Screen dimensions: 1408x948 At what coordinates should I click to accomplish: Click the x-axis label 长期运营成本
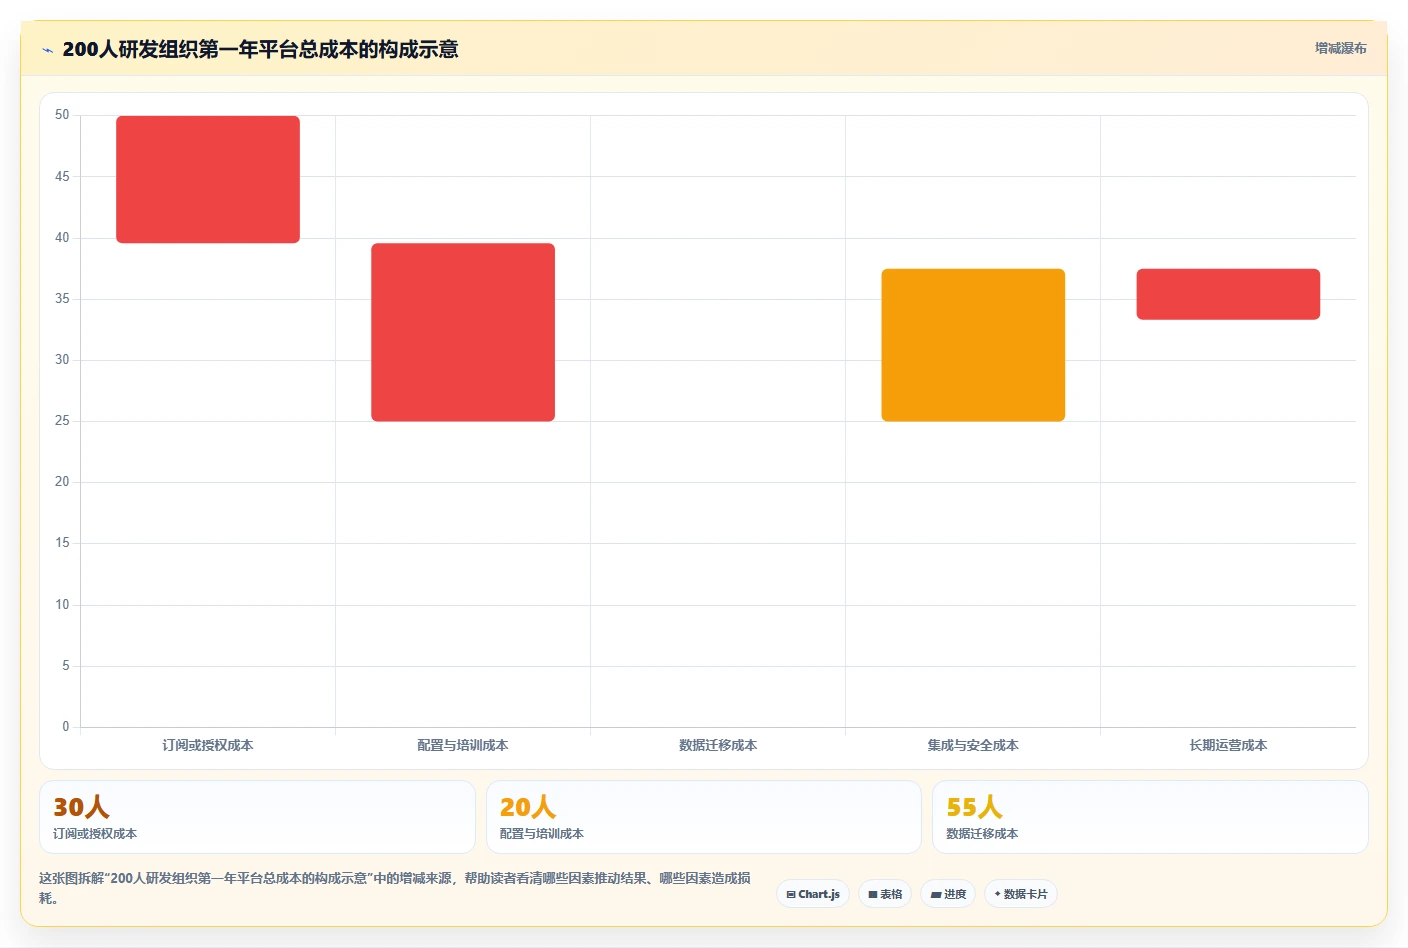1228,745
